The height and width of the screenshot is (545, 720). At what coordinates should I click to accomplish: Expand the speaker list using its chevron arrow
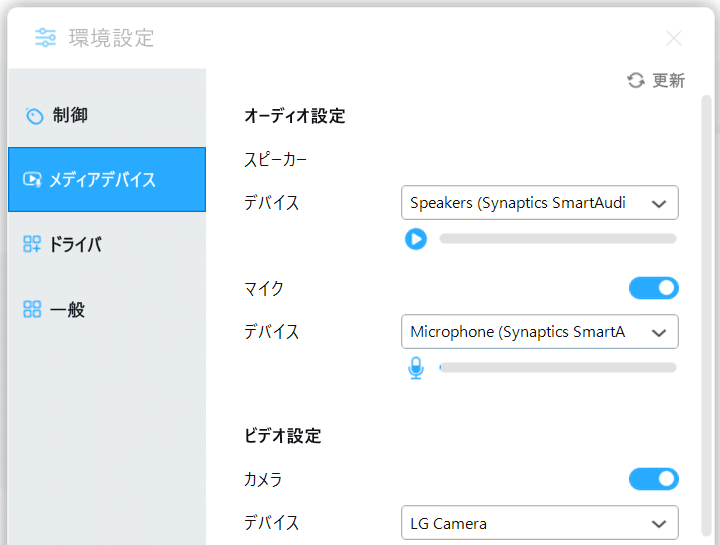[659, 204]
